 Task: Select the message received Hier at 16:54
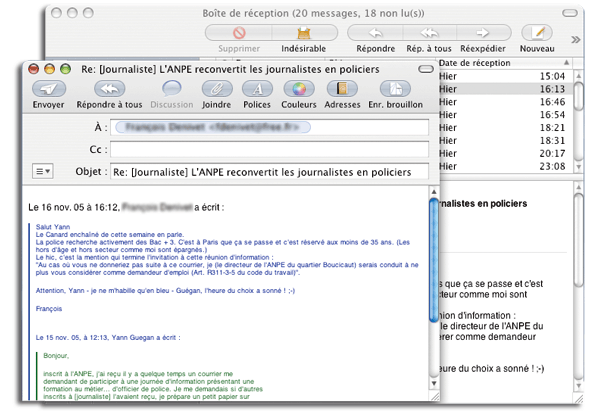pos(505,115)
